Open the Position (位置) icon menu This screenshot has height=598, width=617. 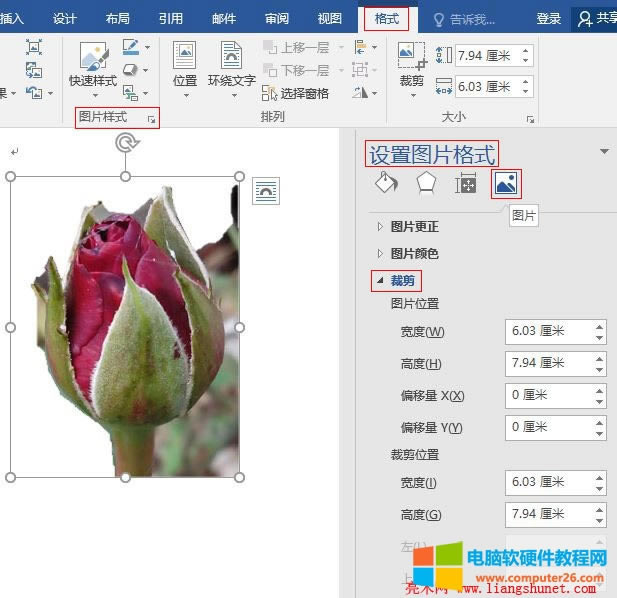tap(185, 55)
